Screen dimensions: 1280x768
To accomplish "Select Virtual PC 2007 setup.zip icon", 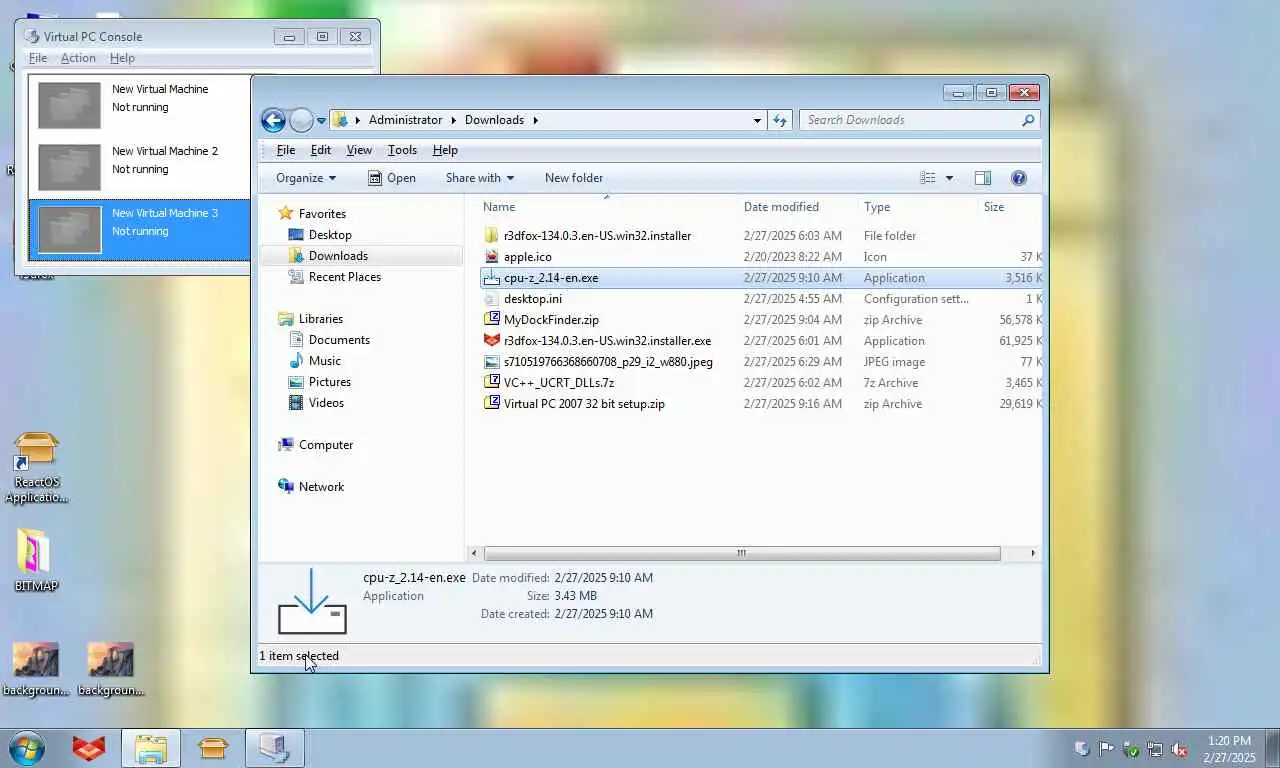I will [491, 404].
